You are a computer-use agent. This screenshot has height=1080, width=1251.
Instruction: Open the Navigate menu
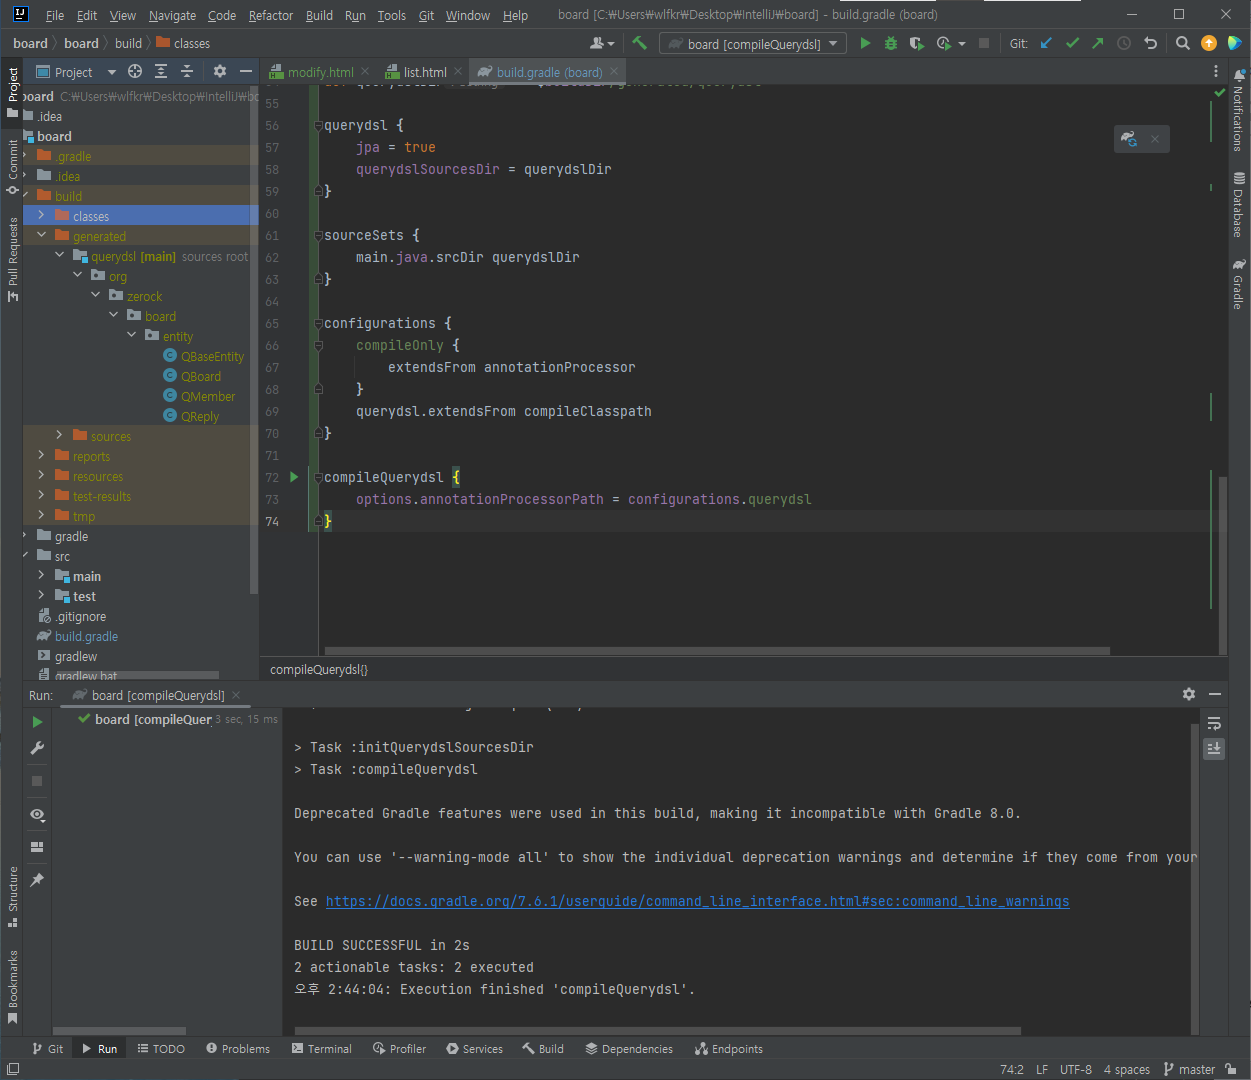172,15
